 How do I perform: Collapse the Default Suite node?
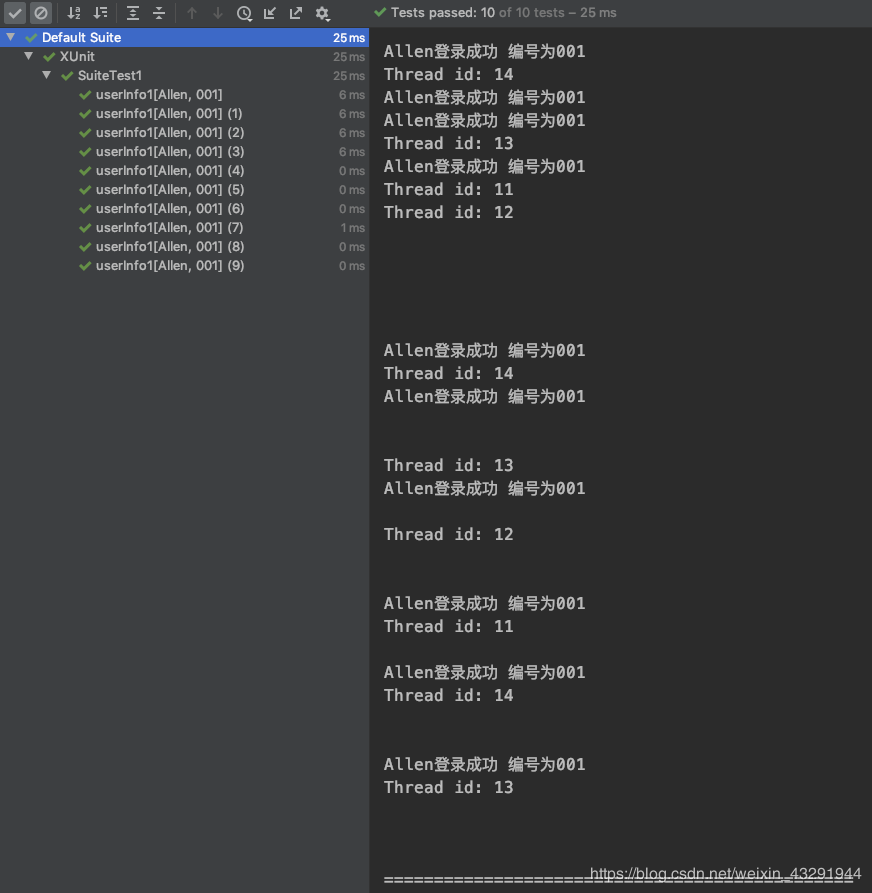tap(10, 37)
